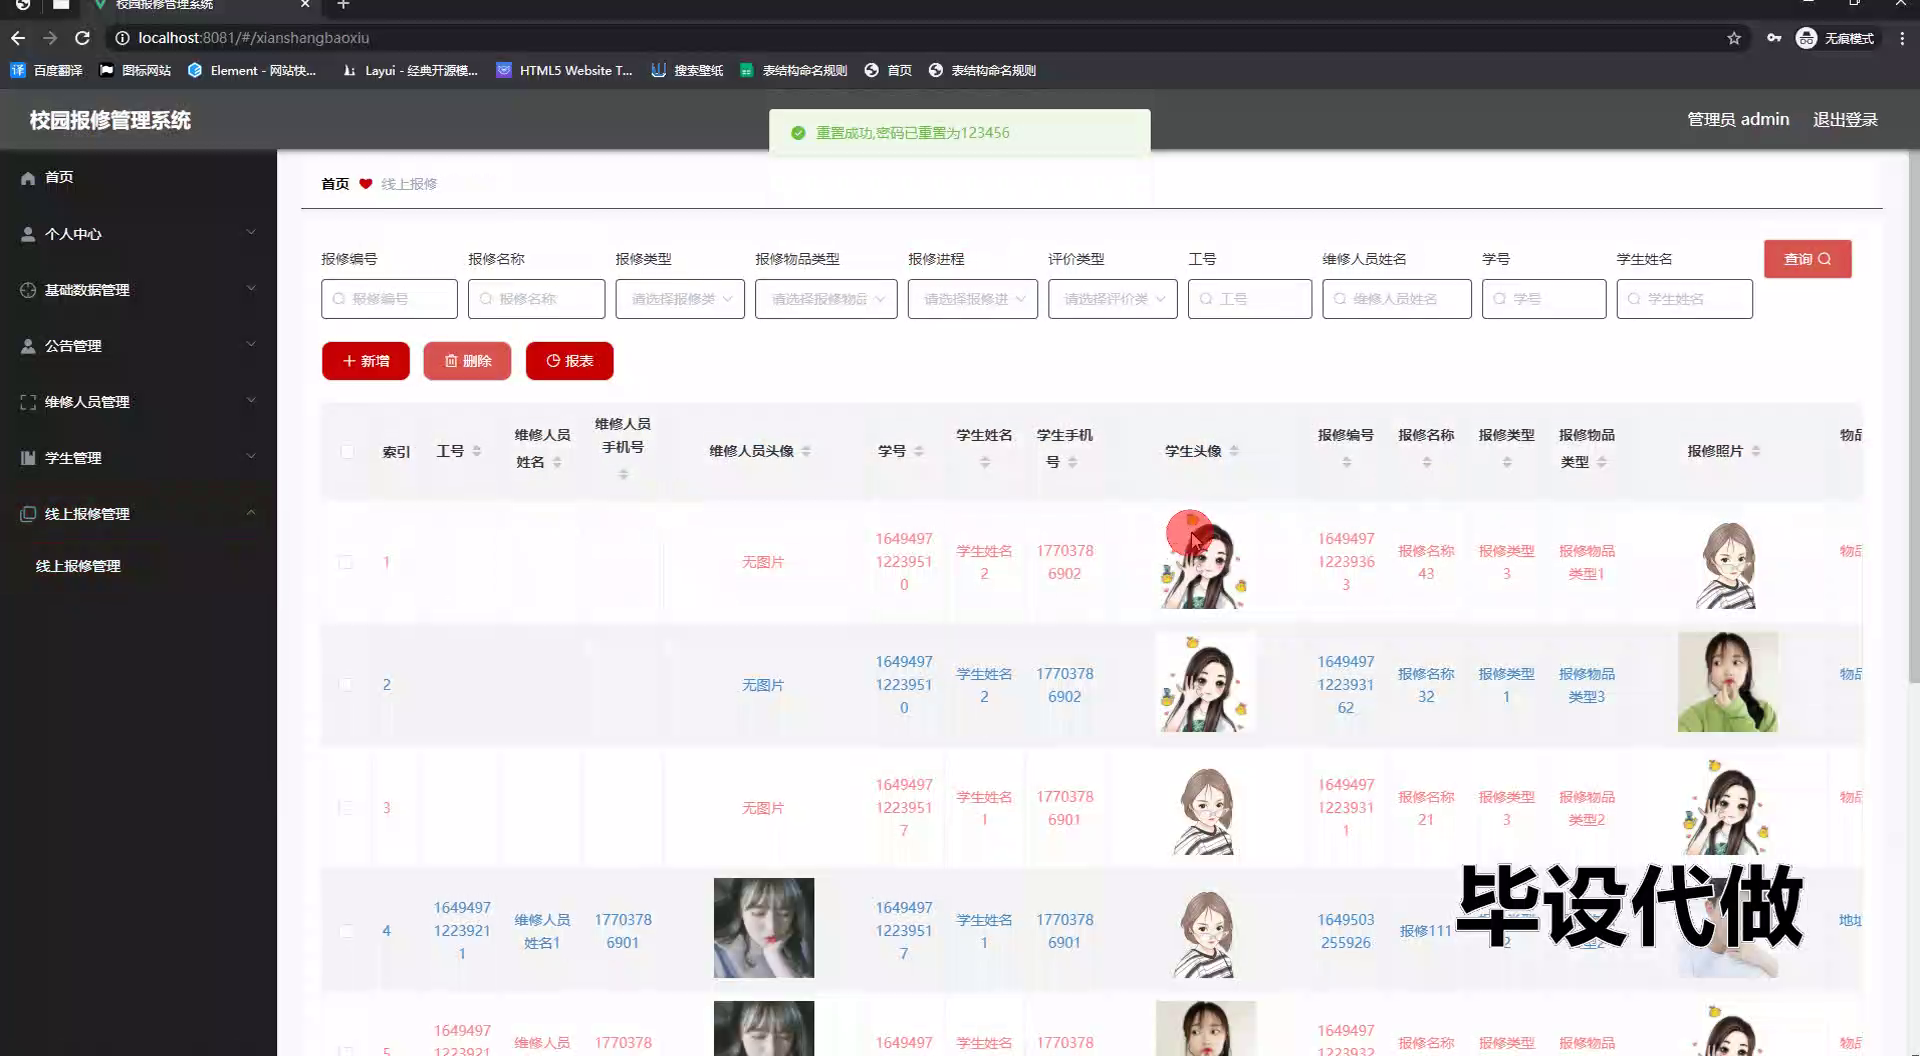Expand the 公告管理 menu chevron
The image size is (1920, 1056).
tap(251, 344)
